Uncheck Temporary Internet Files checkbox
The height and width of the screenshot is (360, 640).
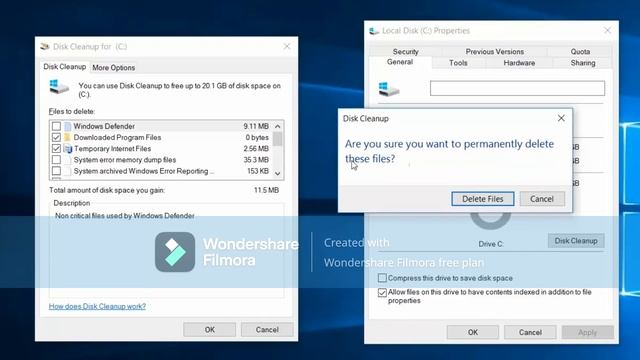[x=56, y=149]
